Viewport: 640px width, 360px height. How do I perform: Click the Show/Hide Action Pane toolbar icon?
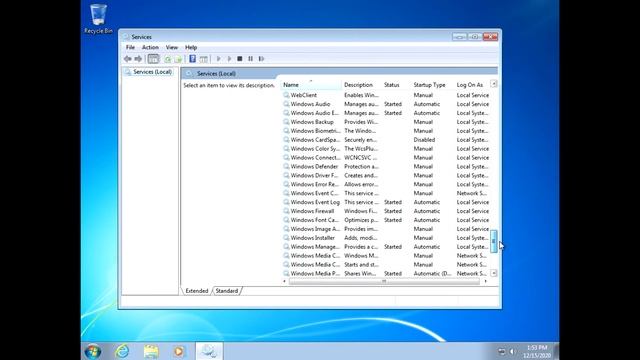point(203,59)
